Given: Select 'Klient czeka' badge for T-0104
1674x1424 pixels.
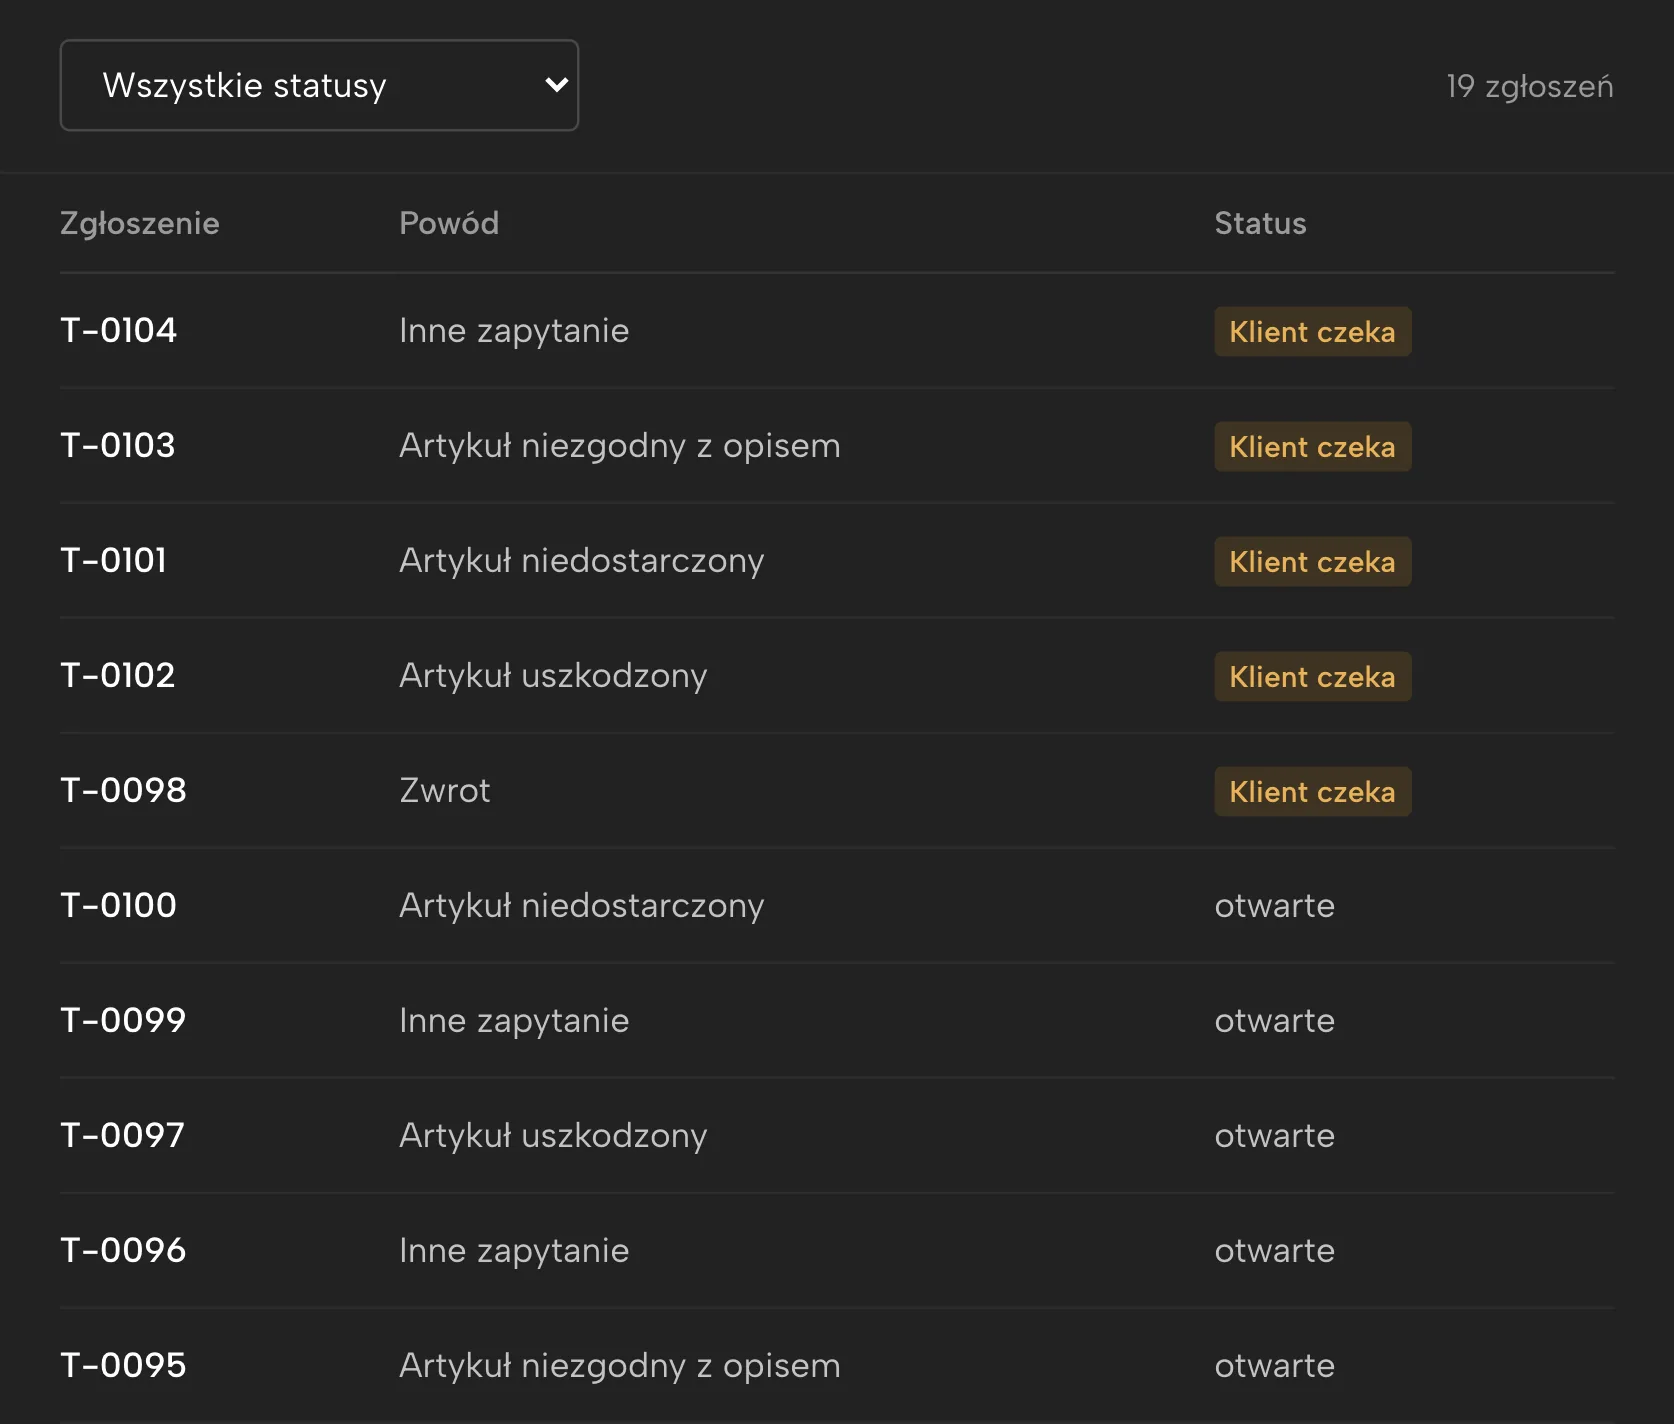Looking at the screenshot, I should click(x=1312, y=331).
